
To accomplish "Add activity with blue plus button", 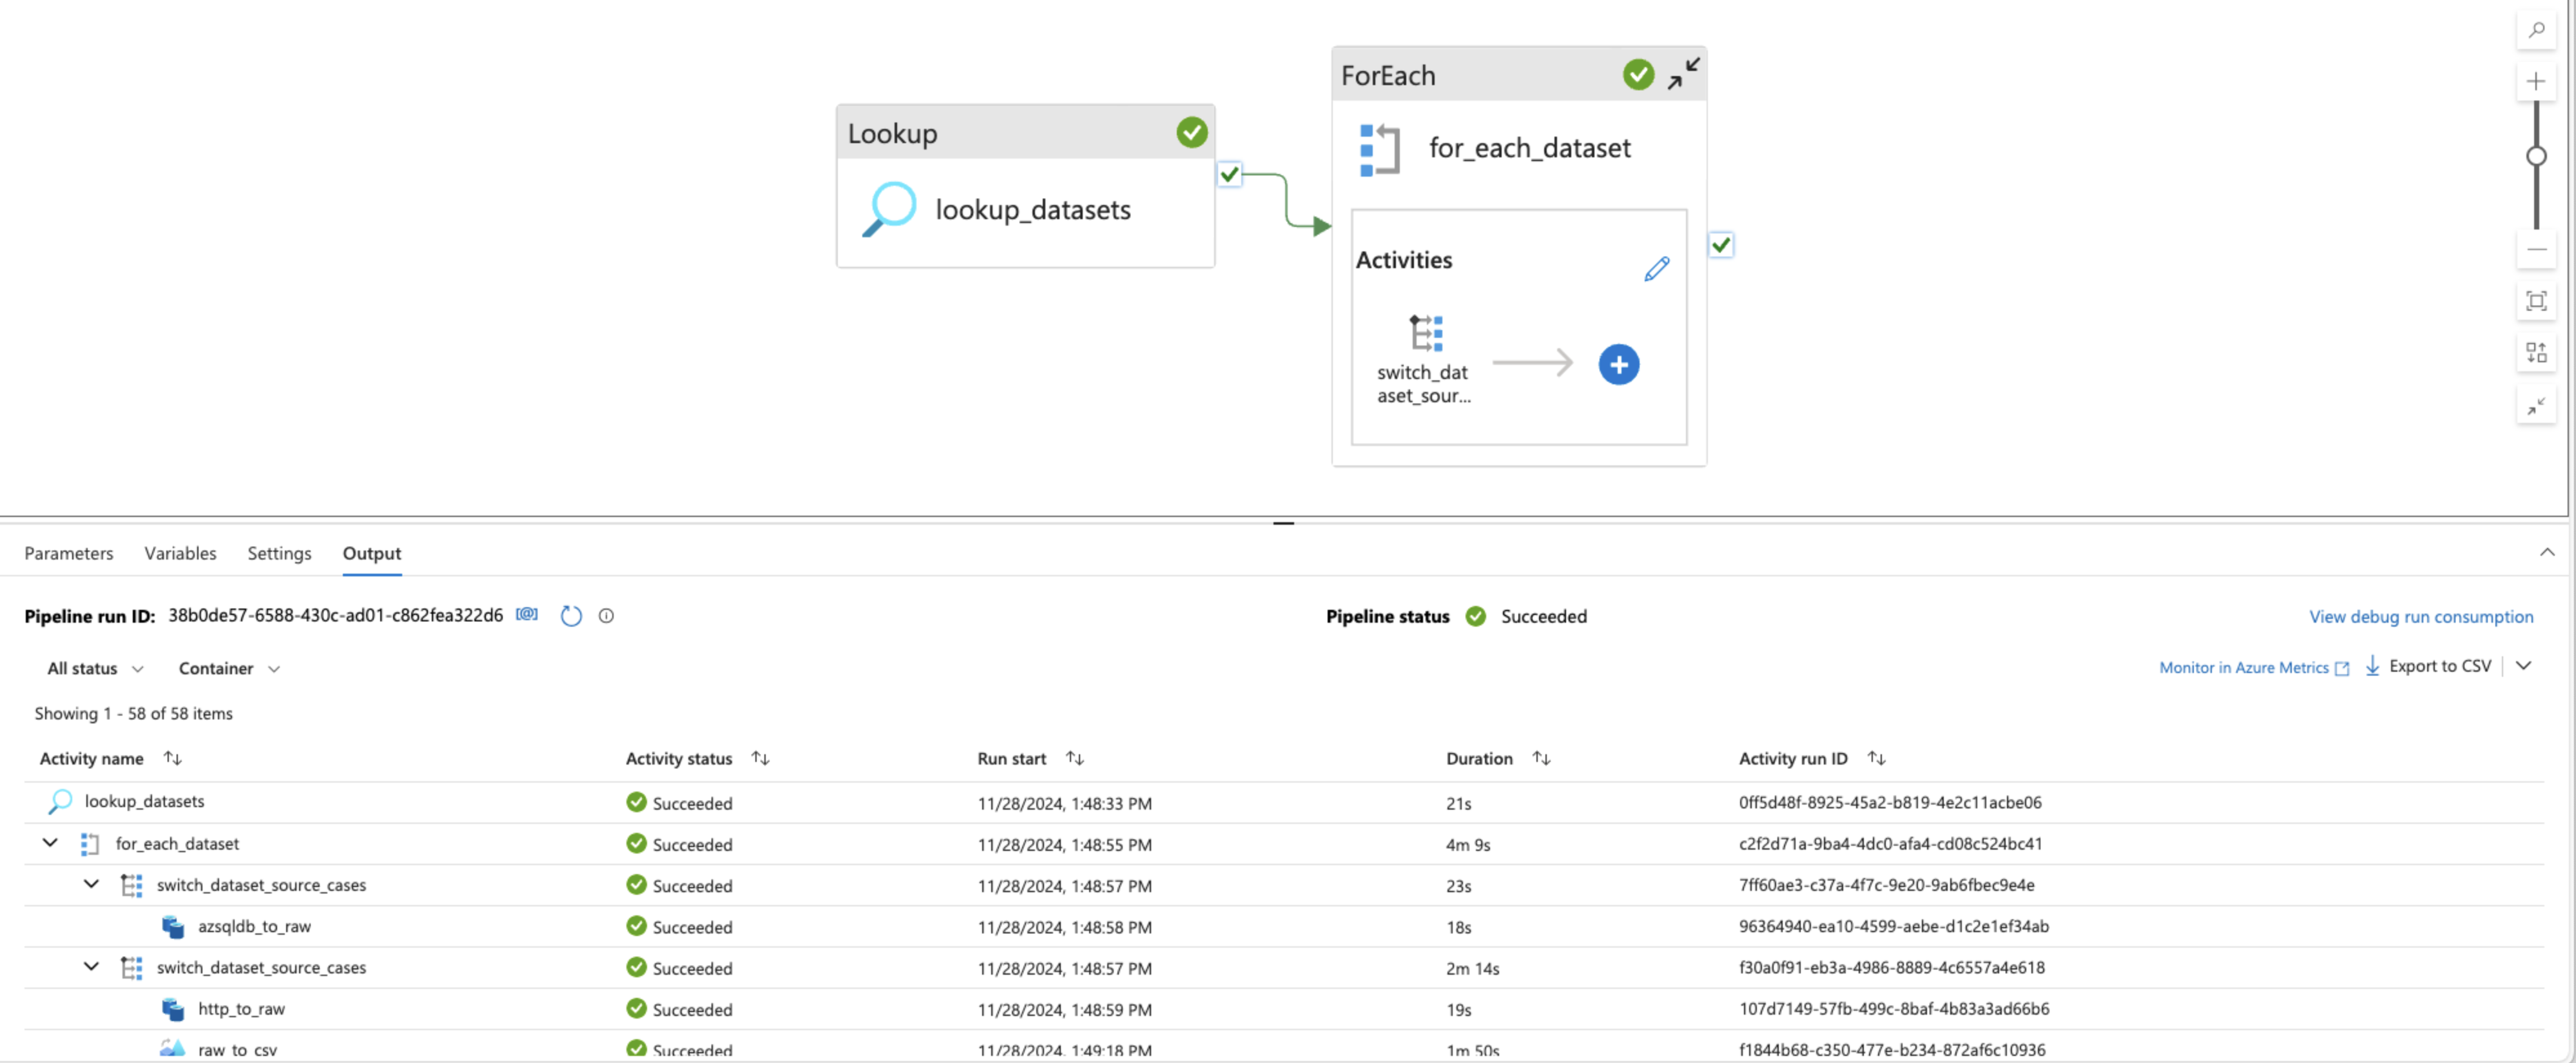I will click(1618, 364).
